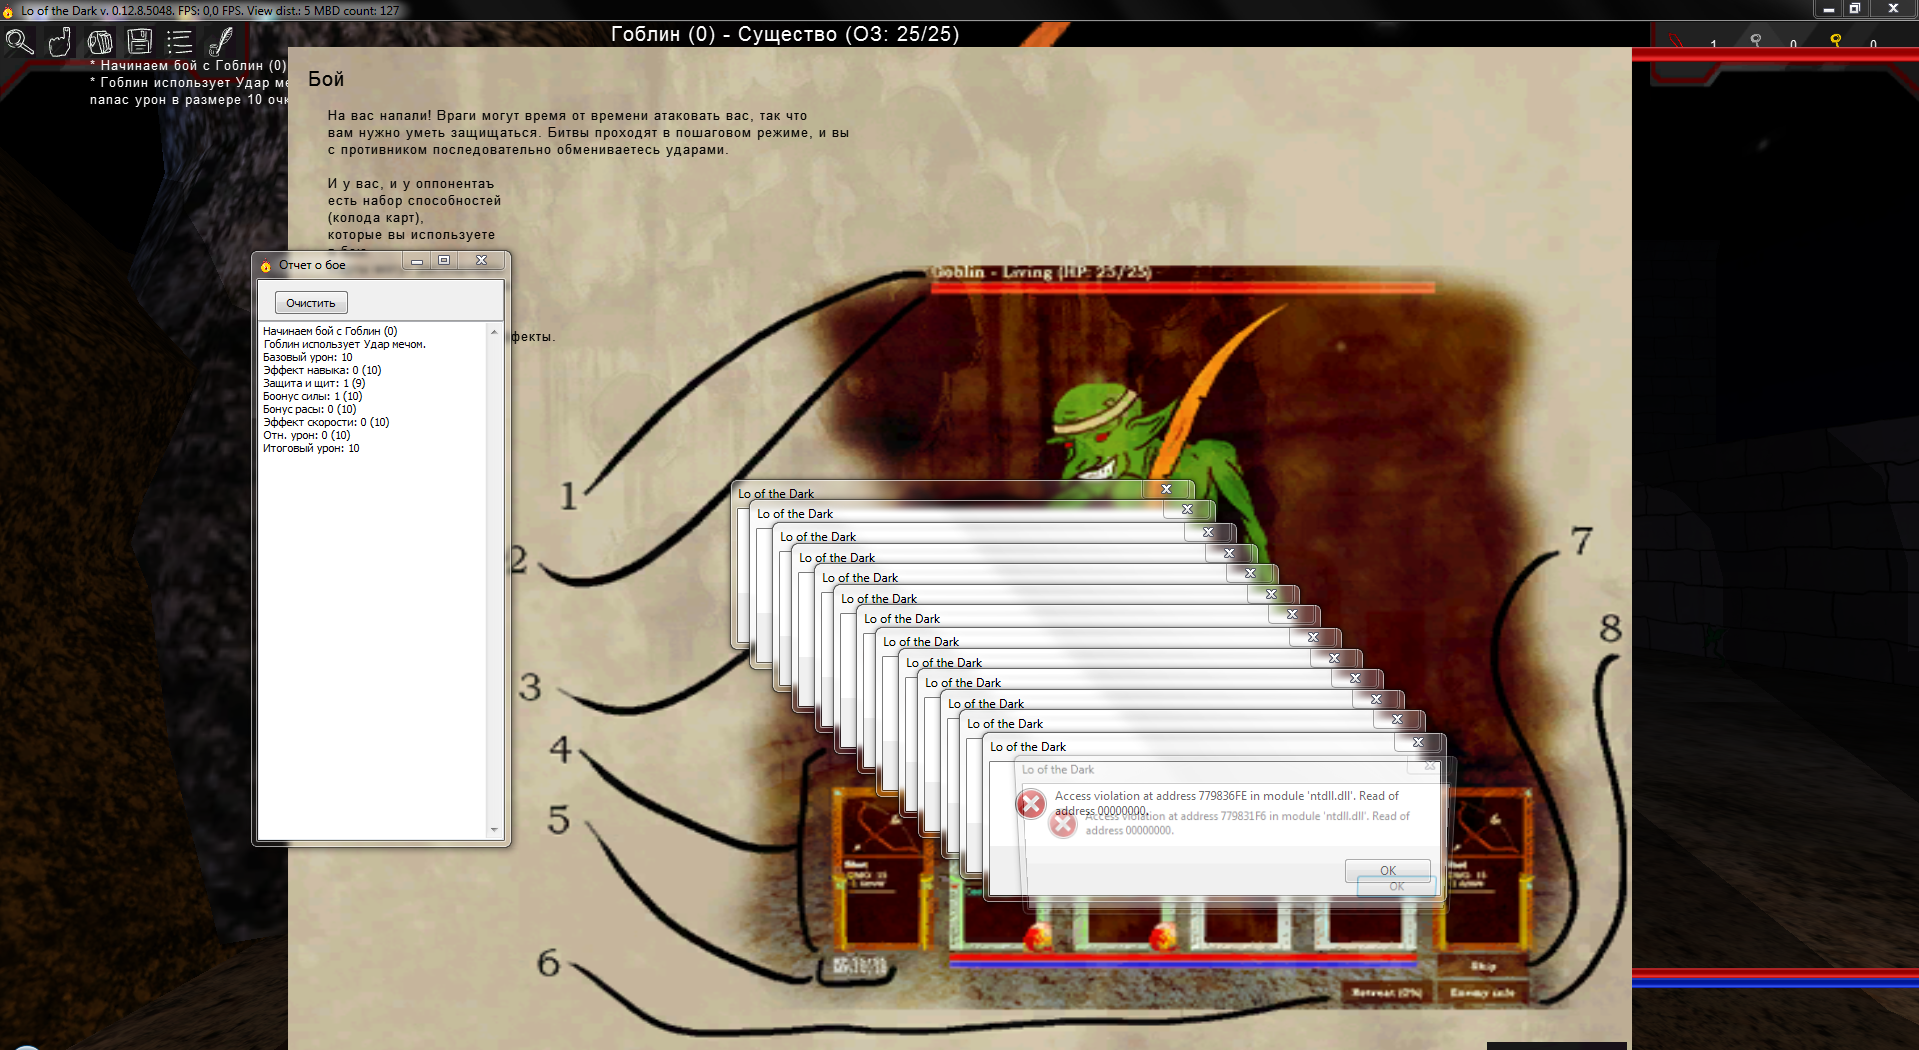
Task: Click the 'Итоговый урон: 10' line
Action: (x=311, y=448)
